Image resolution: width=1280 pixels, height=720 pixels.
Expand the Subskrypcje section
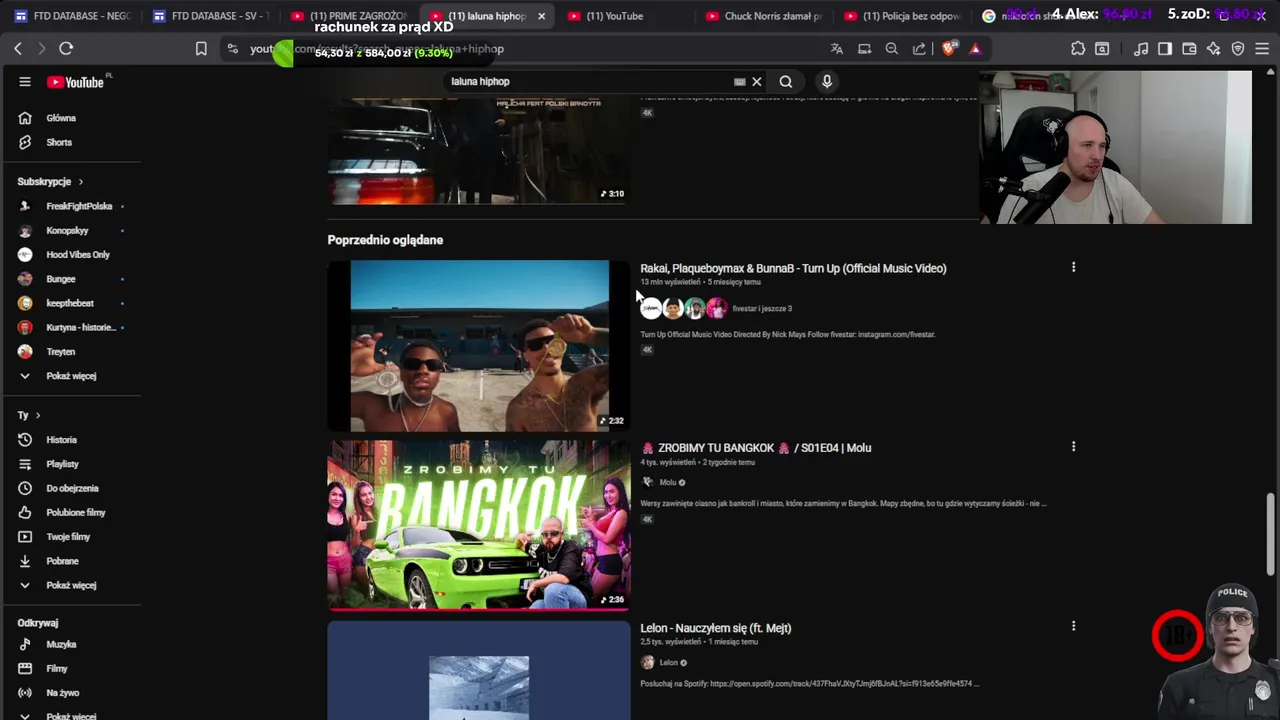pos(50,182)
